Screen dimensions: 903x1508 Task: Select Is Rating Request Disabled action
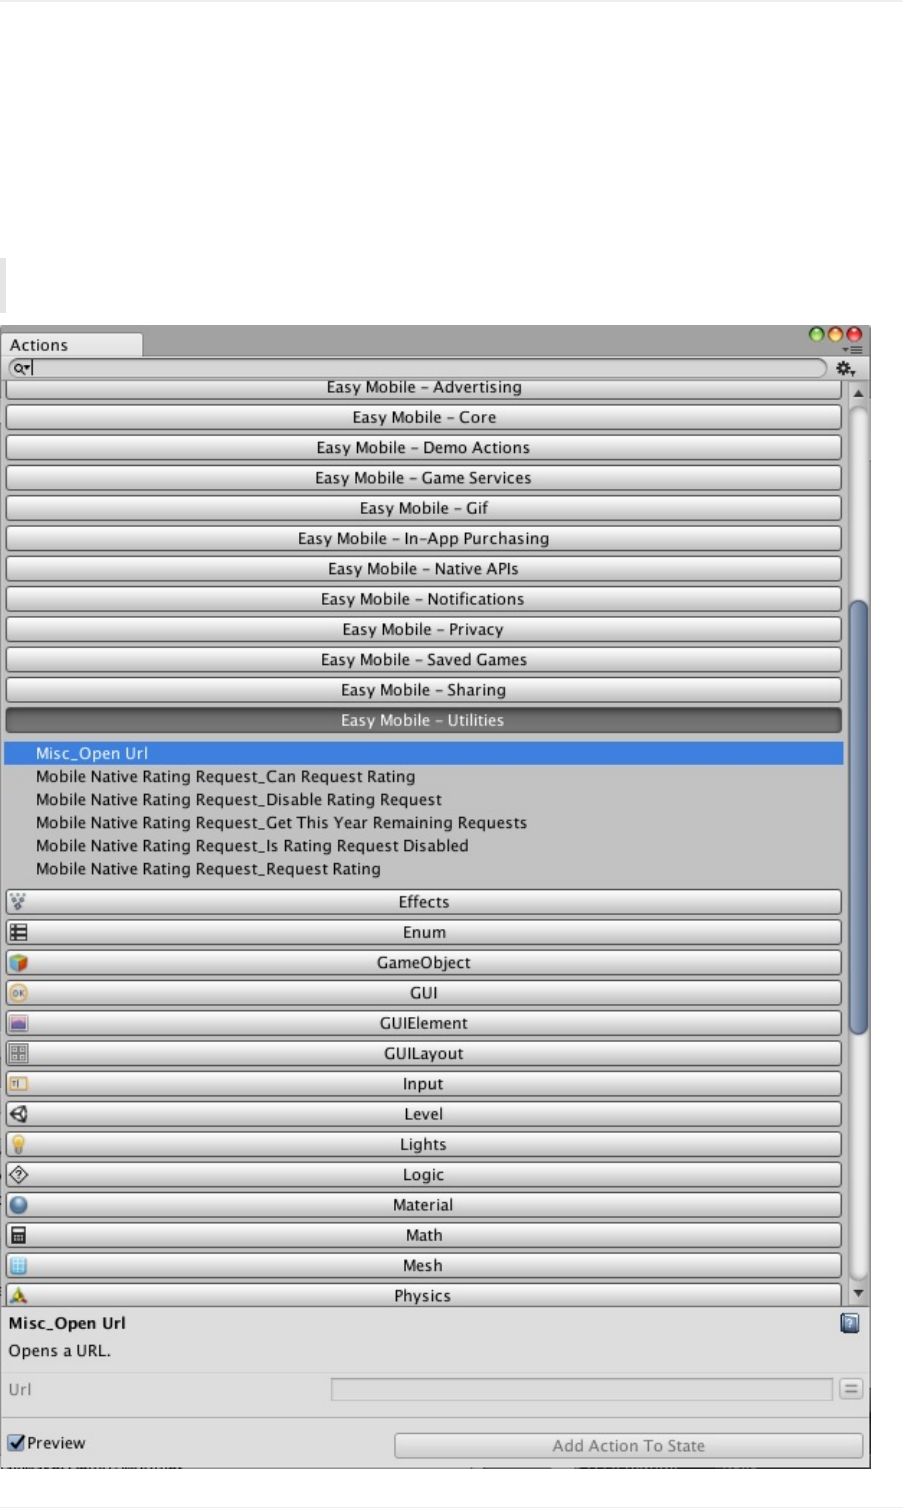252,846
